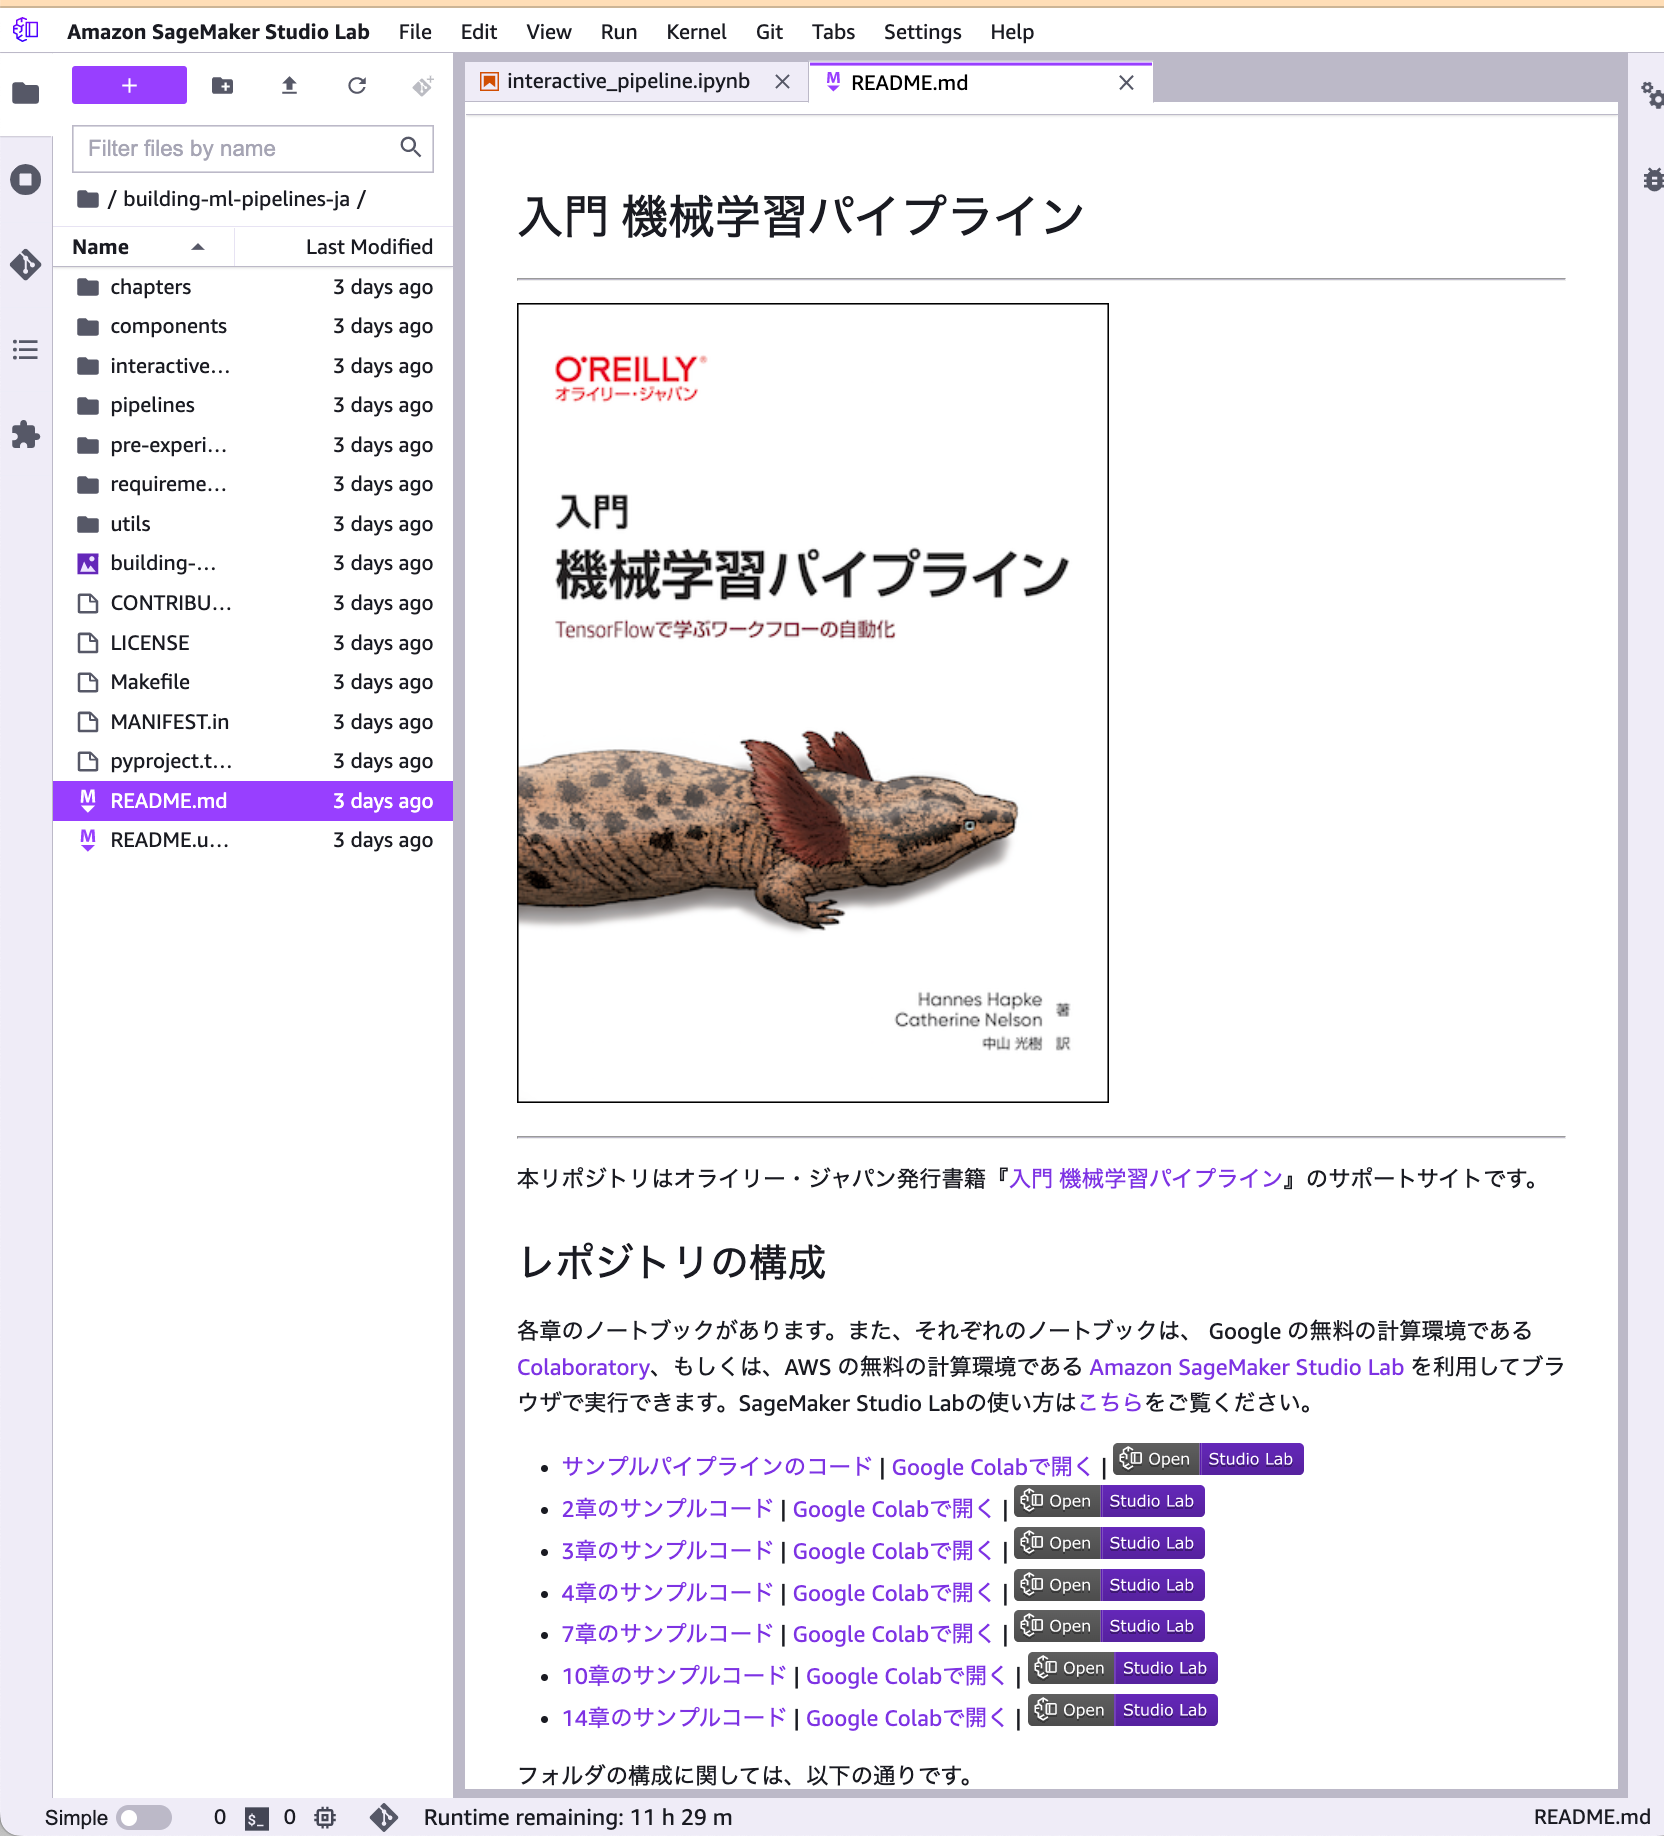Select the chapters folder
The image size is (1664, 1836).
click(253, 287)
